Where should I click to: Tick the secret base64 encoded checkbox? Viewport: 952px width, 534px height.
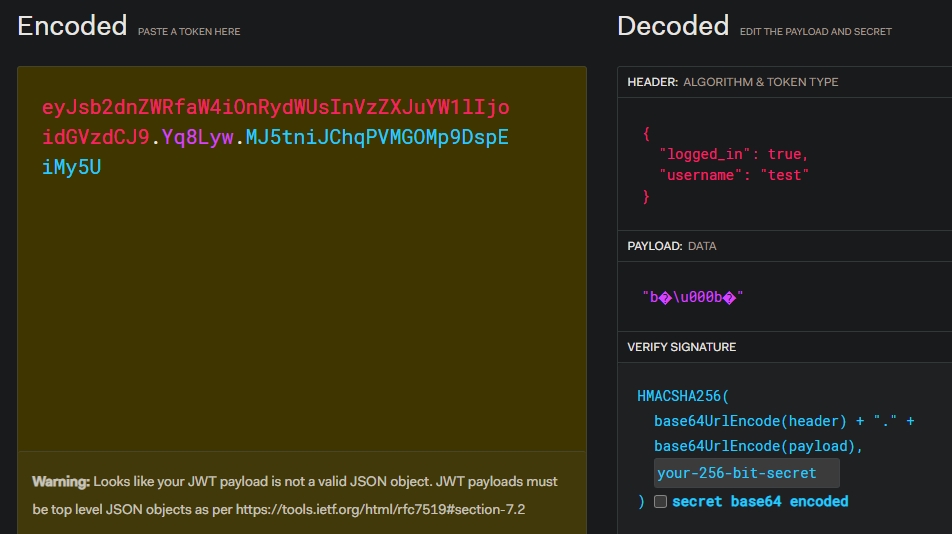(660, 501)
